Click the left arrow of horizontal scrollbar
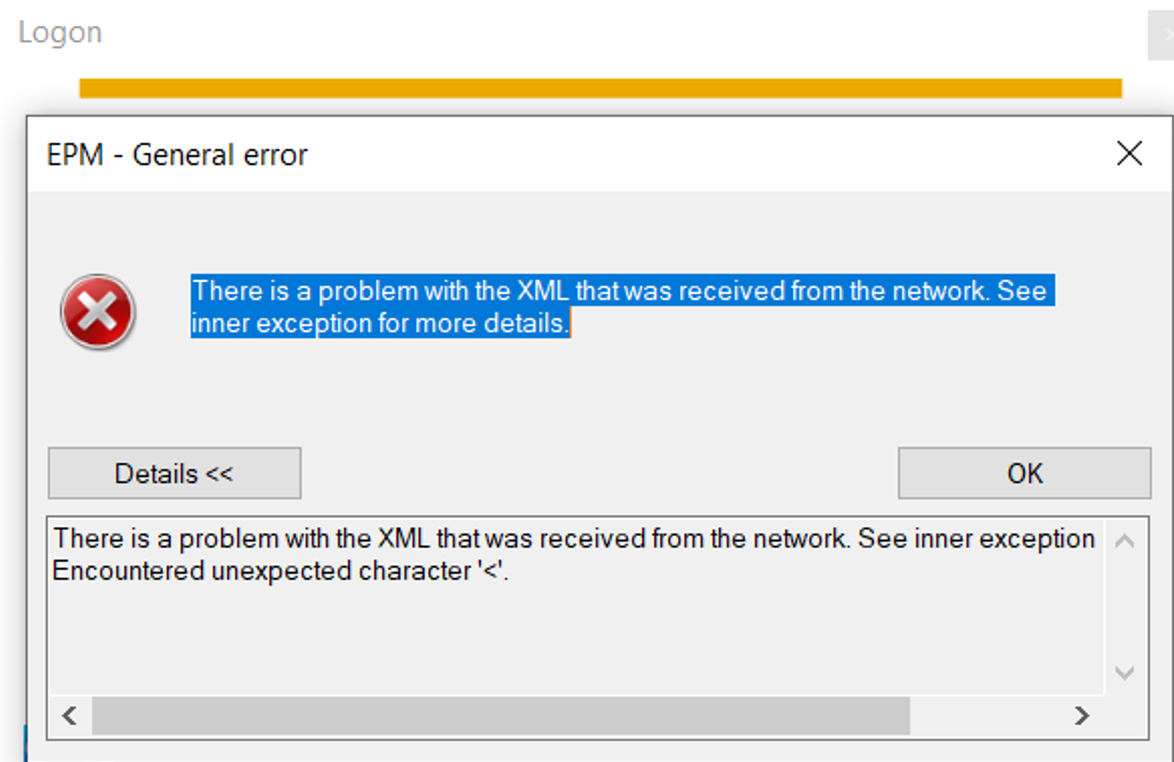 pyautogui.click(x=70, y=716)
